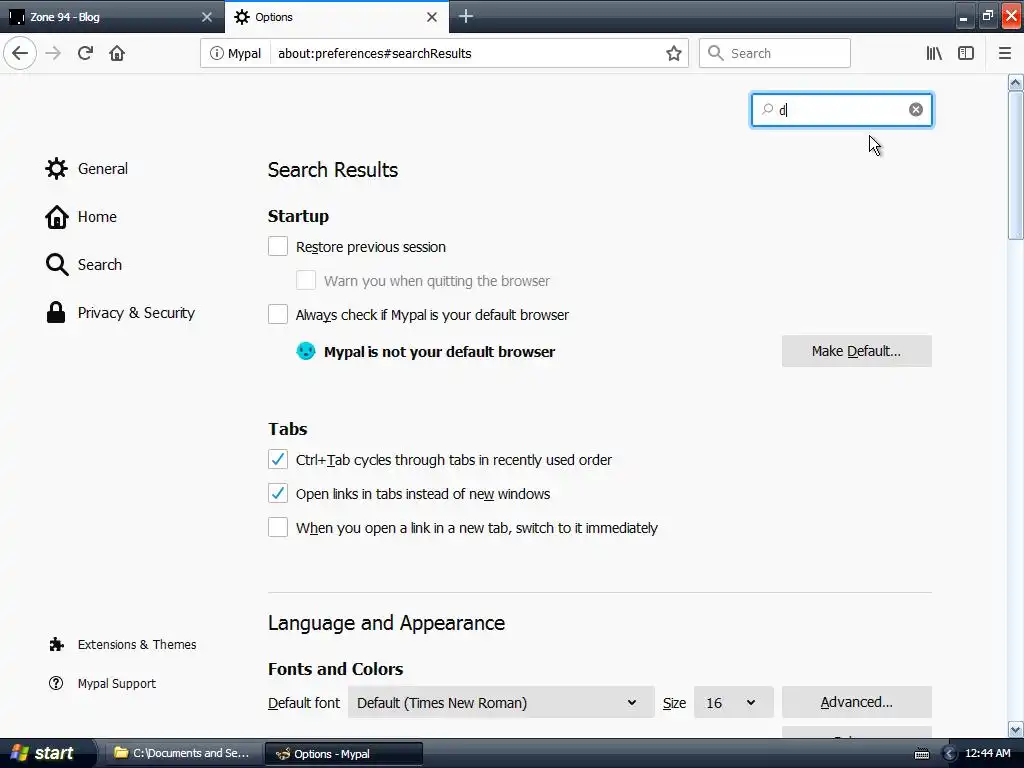1024x768 pixels.
Task: Enable Restore previous session
Action: point(278,247)
